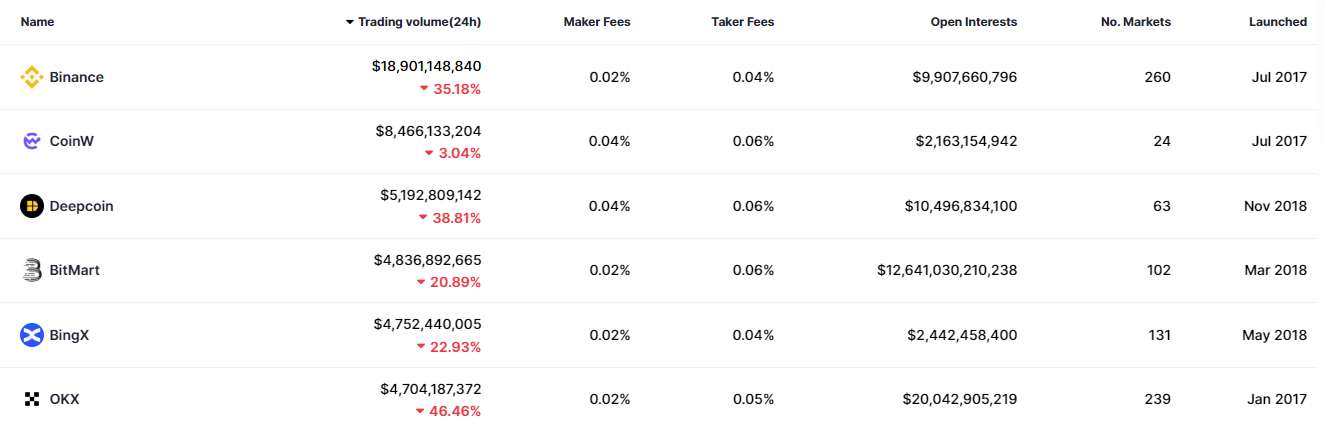Sort by Maker Fees column
This screenshot has height=425, width=1326.
(x=597, y=22)
